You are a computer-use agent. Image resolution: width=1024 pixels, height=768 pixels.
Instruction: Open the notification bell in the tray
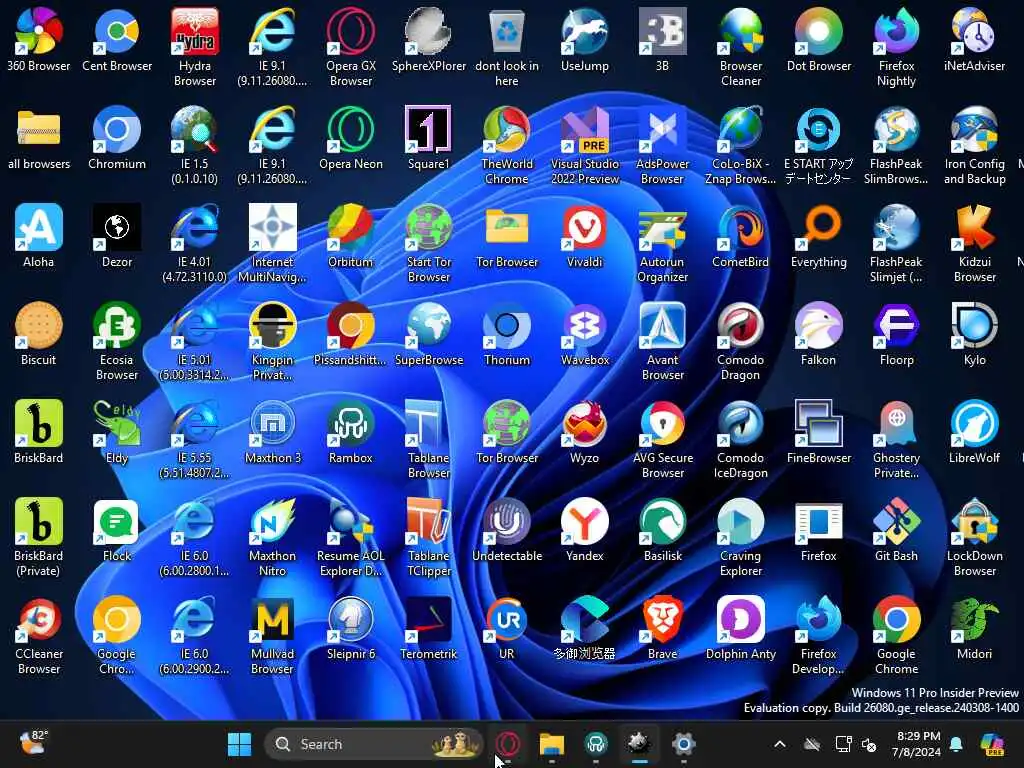tap(956, 744)
